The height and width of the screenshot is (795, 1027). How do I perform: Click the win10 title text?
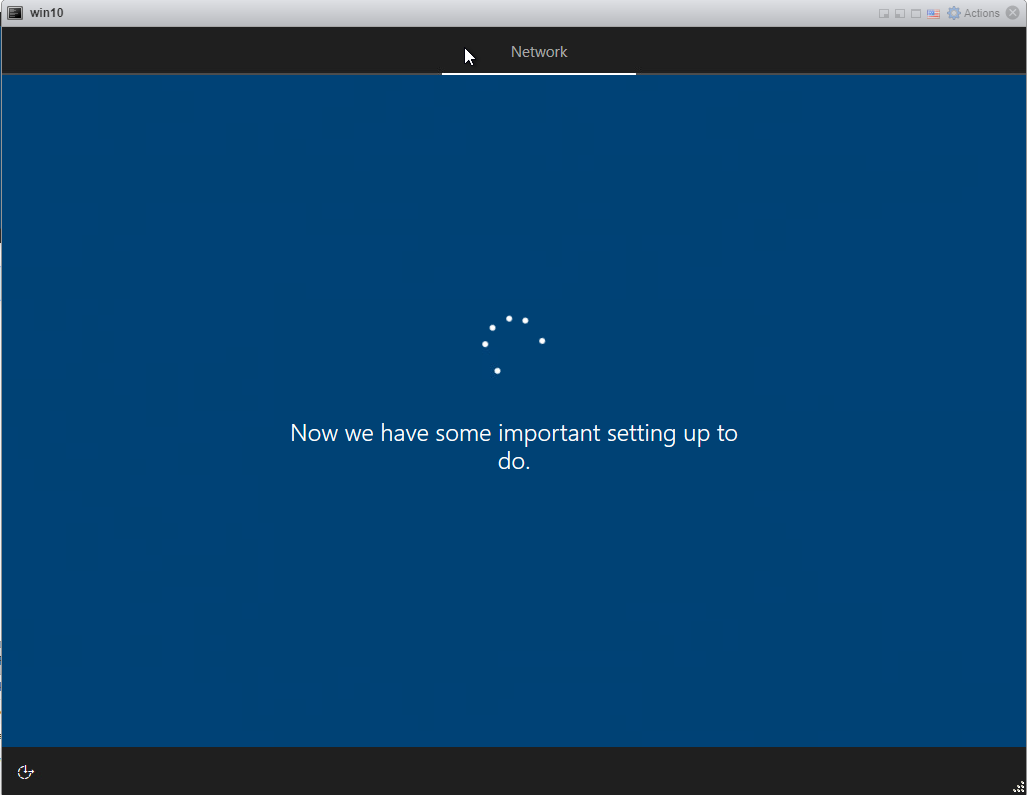(x=47, y=13)
